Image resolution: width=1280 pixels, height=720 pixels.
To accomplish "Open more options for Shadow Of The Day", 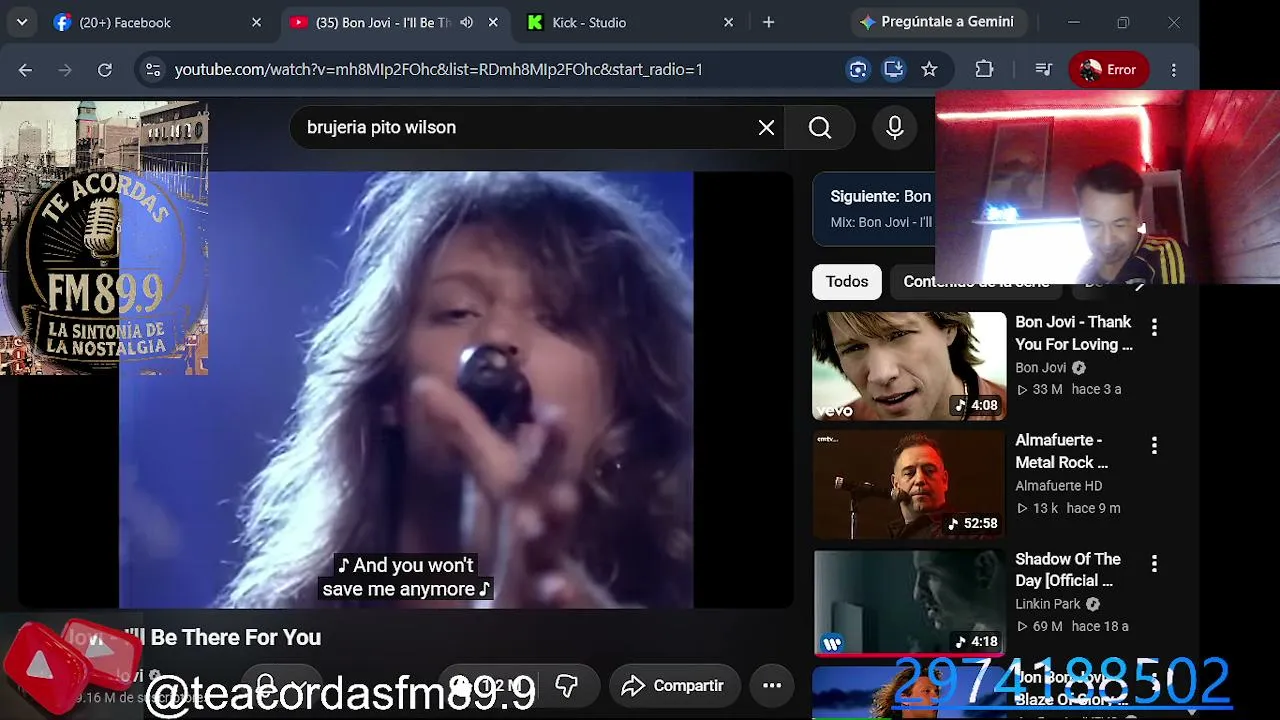I will pyautogui.click(x=1154, y=564).
